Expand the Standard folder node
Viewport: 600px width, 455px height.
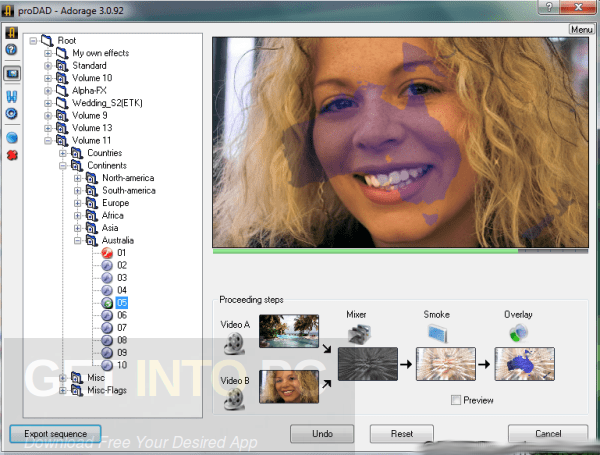[x=48, y=65]
